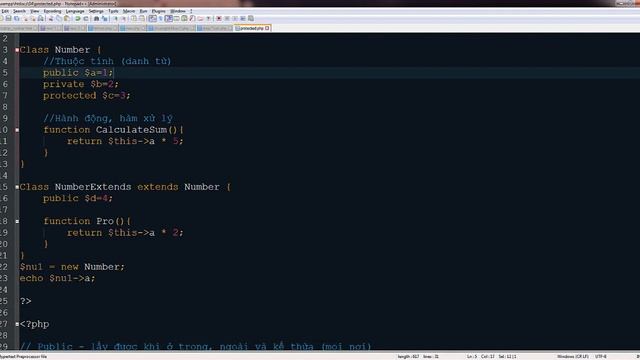Screen dimensions: 640x360
Task: Click the 'echo $nu1->a;' line
Action: (x=58, y=278)
